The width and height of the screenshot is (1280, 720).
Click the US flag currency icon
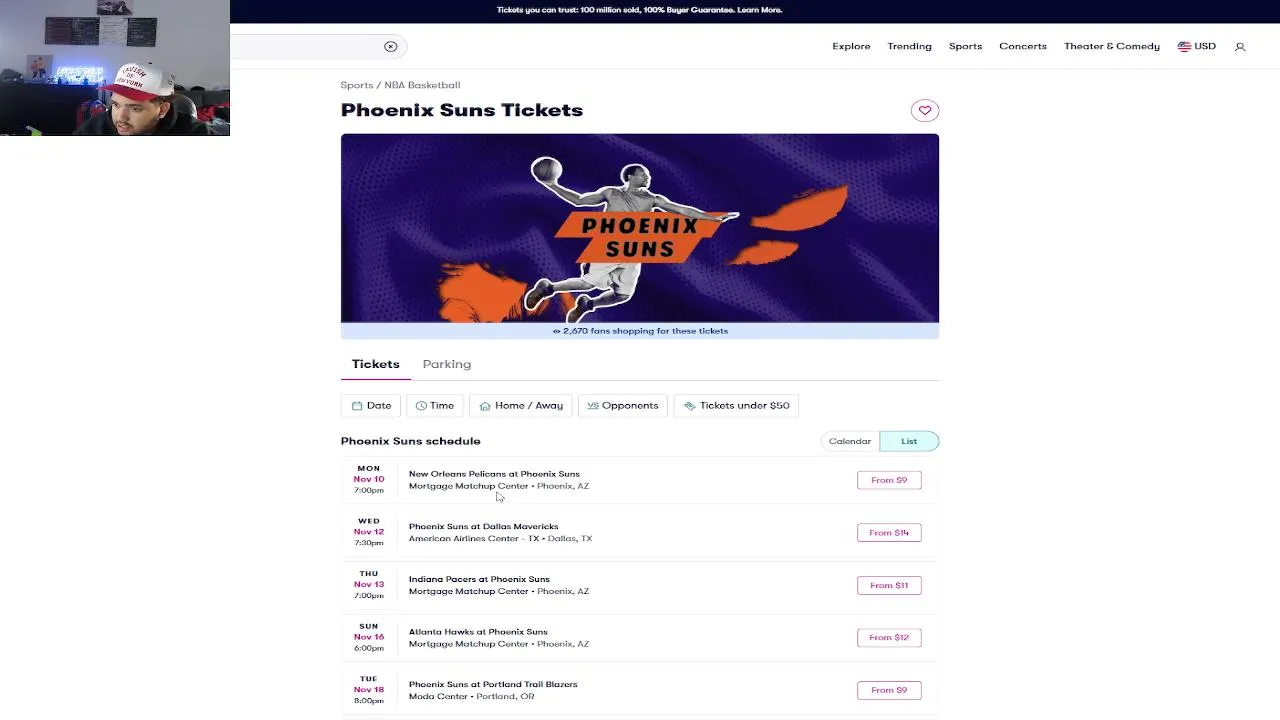[x=1184, y=46]
